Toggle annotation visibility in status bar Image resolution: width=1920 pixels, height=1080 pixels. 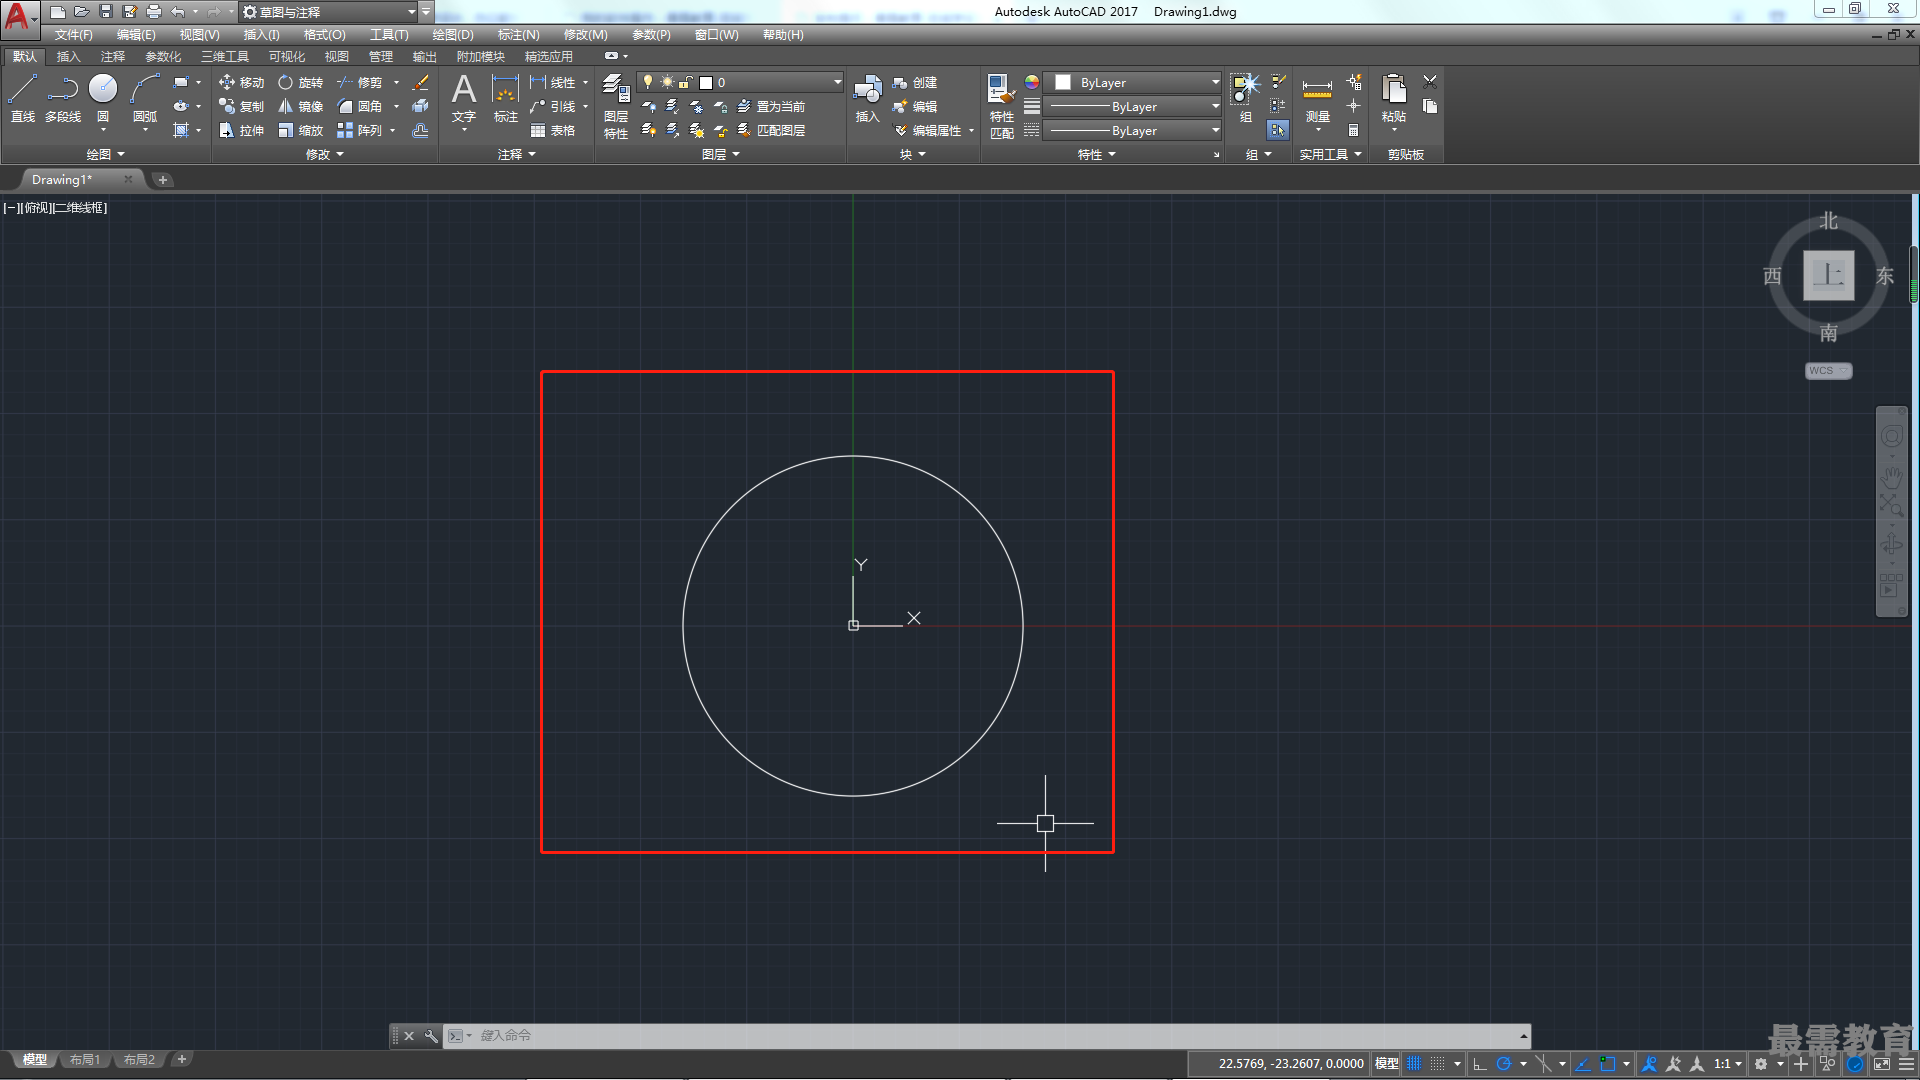tap(1649, 1064)
